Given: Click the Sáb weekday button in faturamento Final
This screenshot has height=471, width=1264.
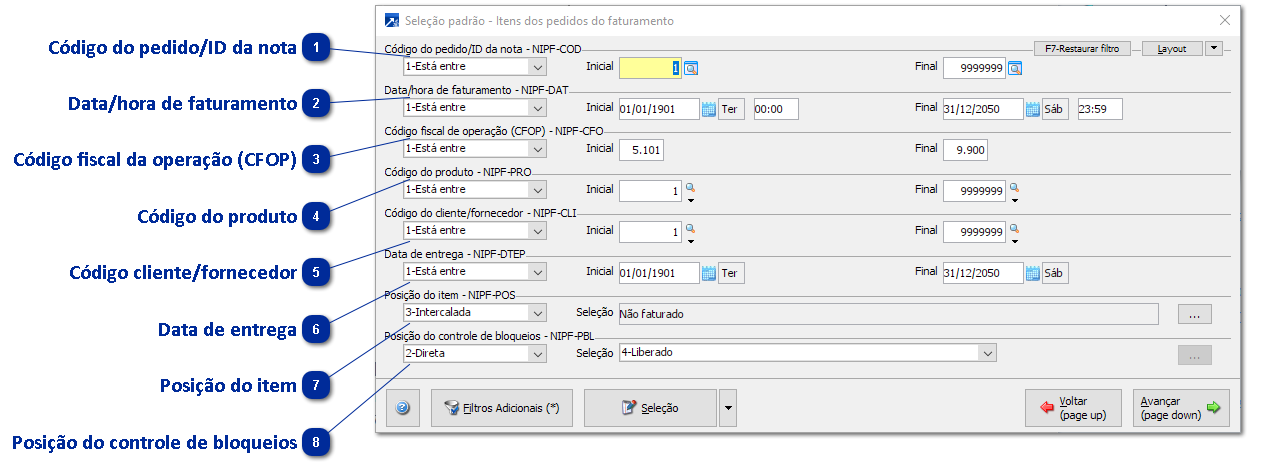Looking at the screenshot, I should pos(1056,109).
